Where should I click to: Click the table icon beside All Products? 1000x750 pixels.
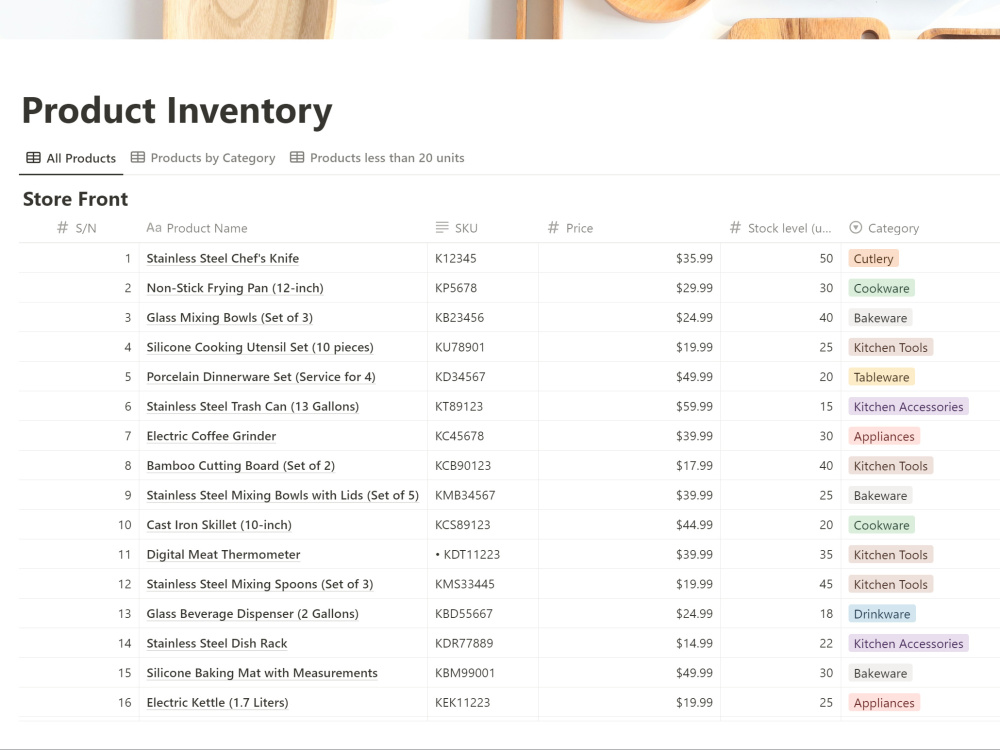(32, 158)
